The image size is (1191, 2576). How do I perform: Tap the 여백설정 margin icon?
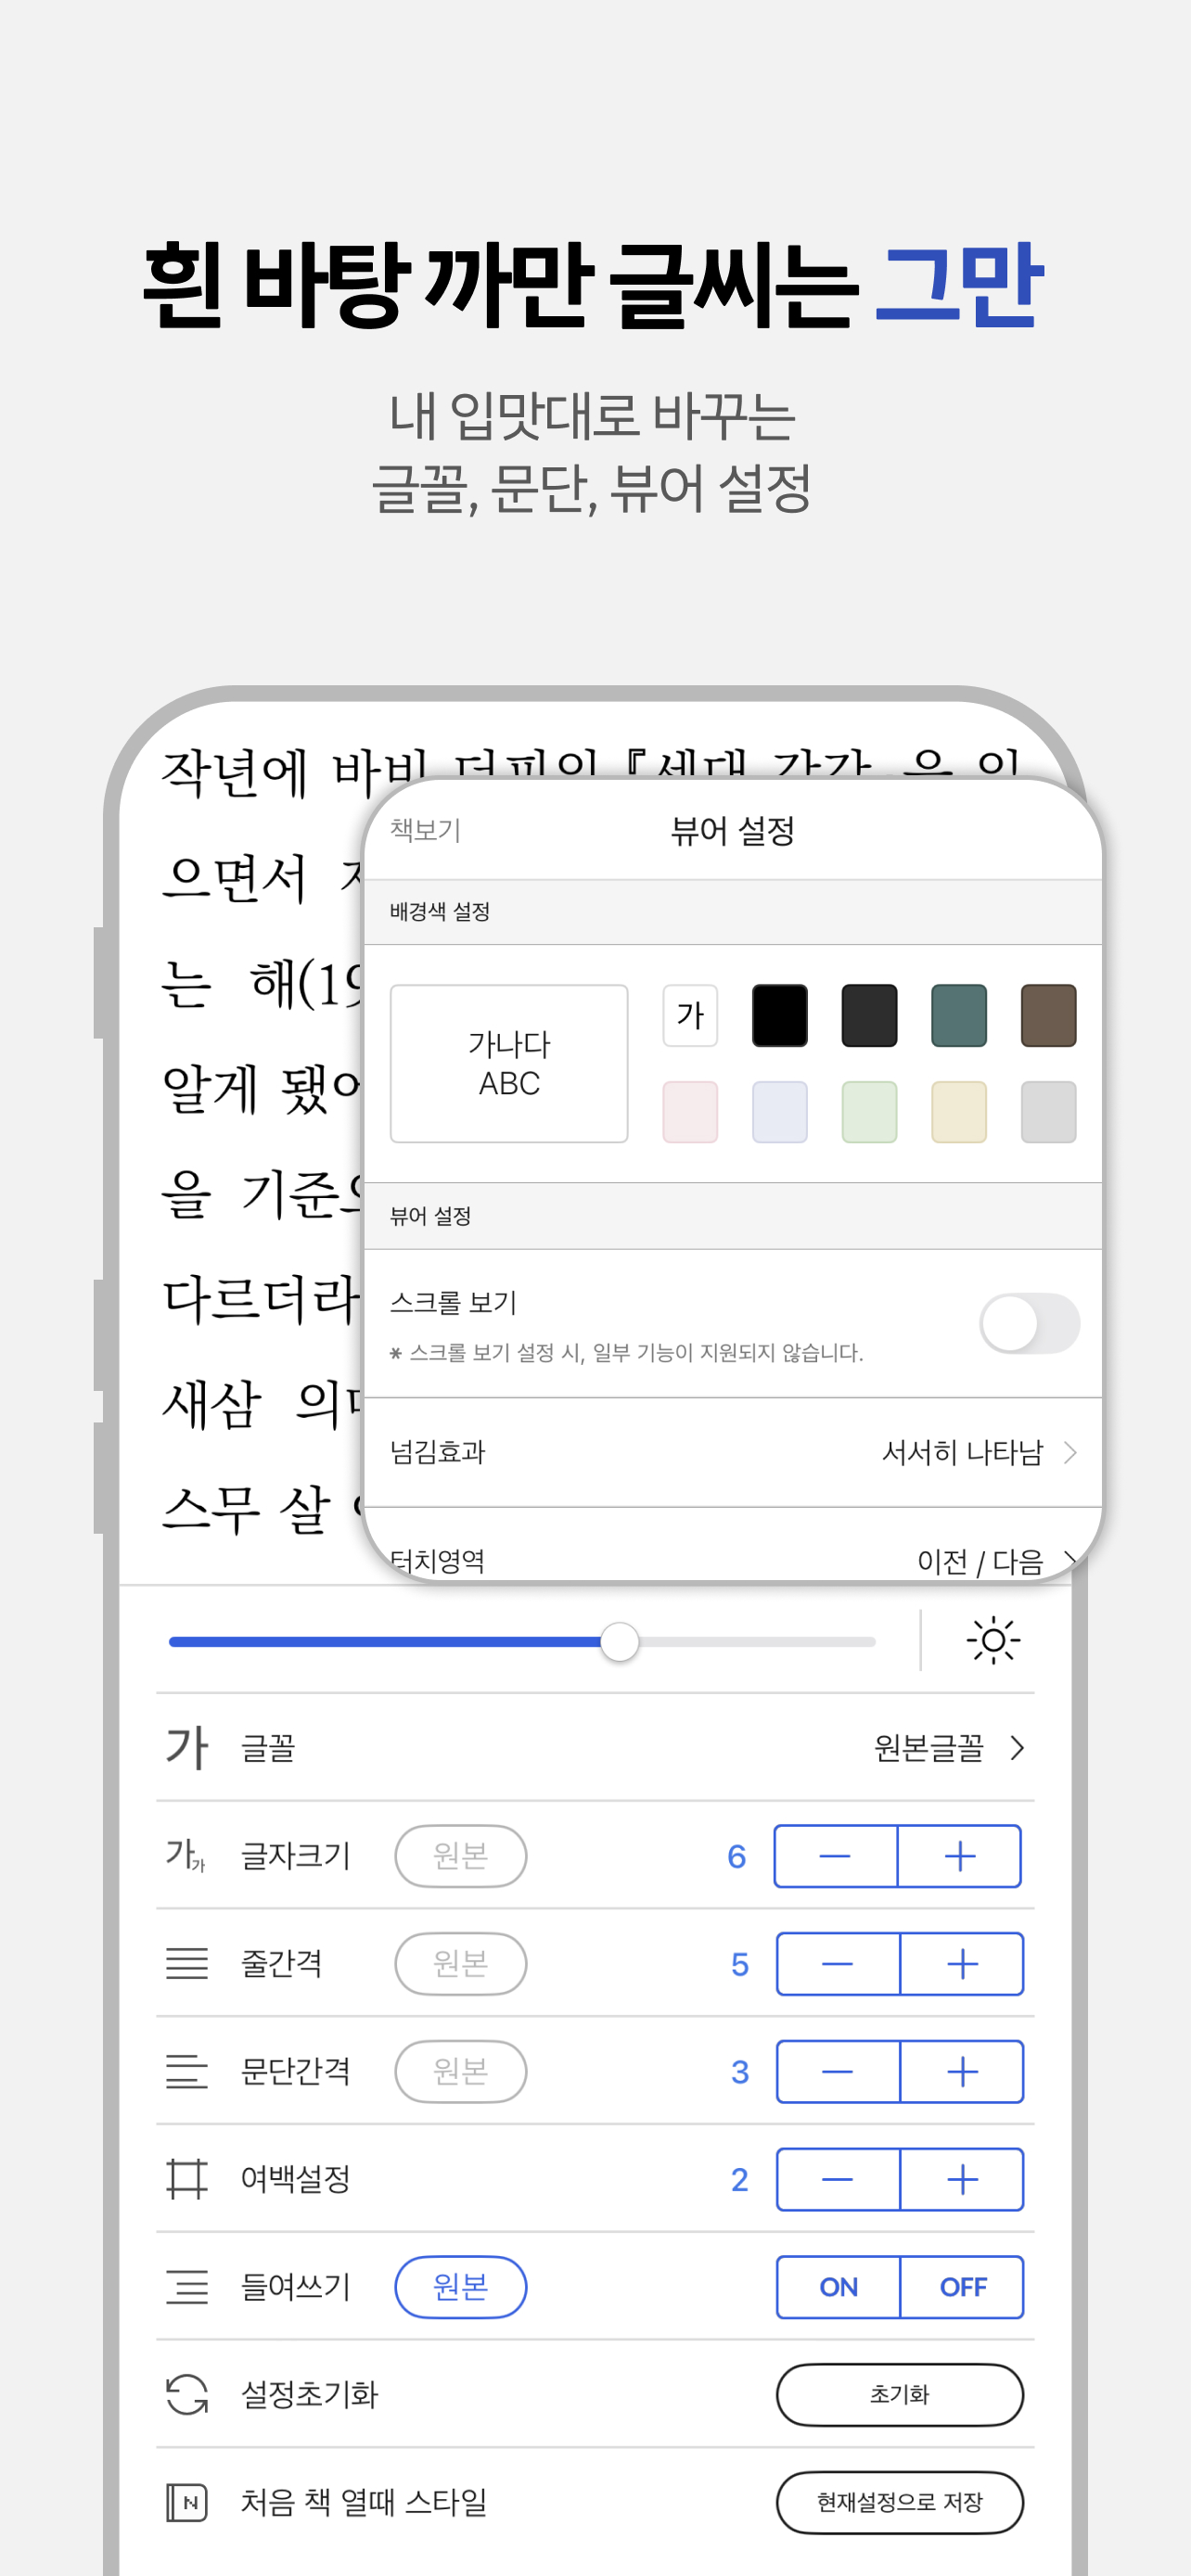point(187,2179)
